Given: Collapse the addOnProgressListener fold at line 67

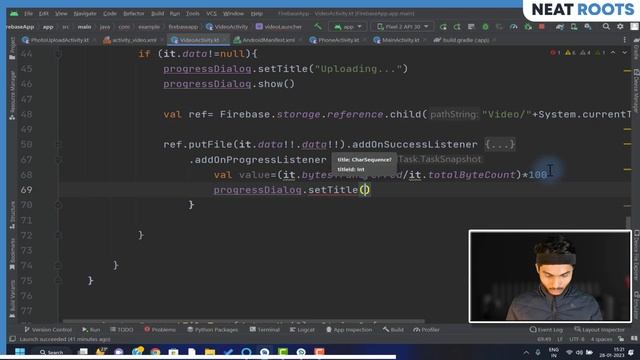Looking at the screenshot, I should (59, 160).
